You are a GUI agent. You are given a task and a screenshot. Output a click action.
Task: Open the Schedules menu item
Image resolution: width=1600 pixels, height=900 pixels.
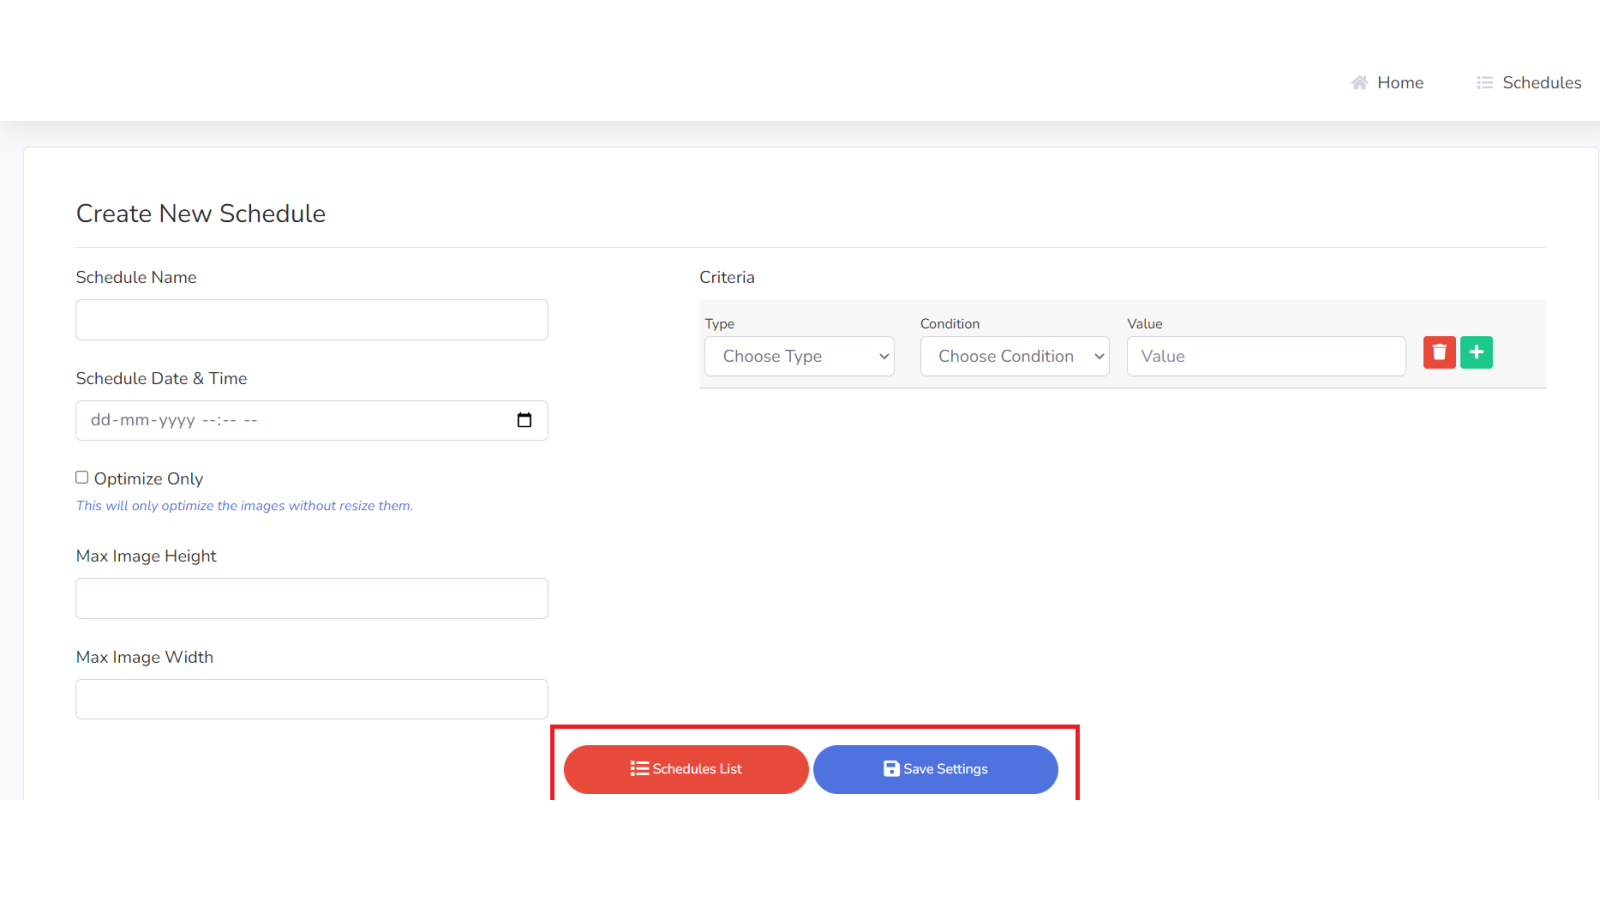coord(1541,83)
